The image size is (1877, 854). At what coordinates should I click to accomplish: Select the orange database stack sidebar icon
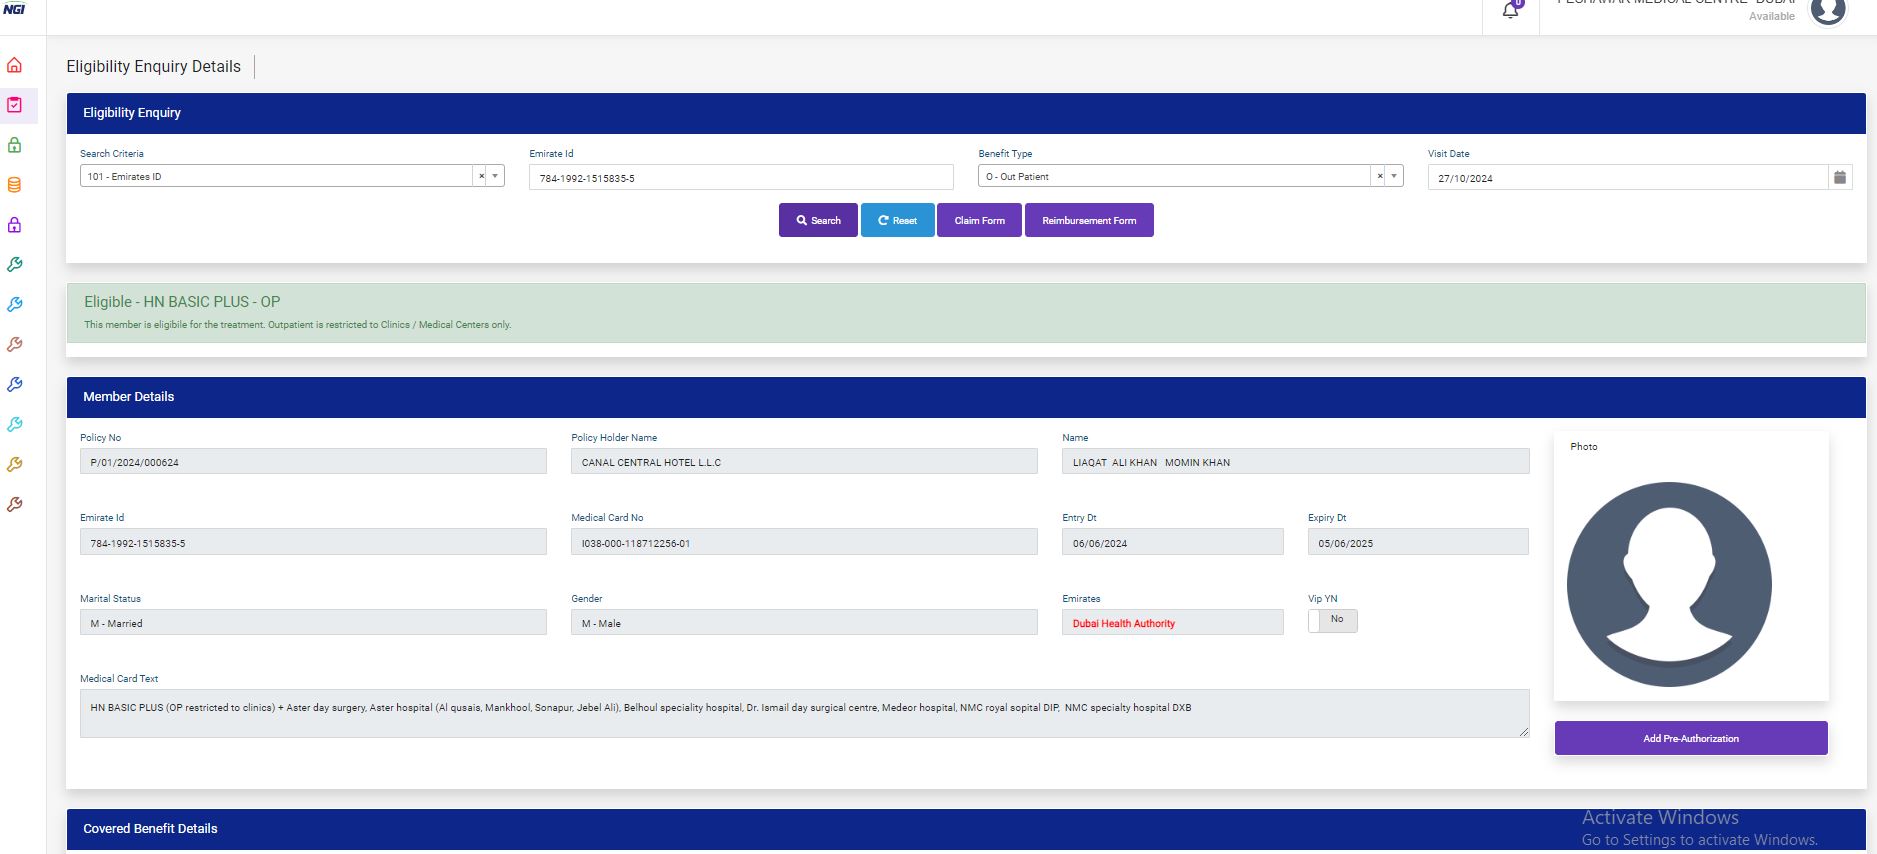[14, 185]
